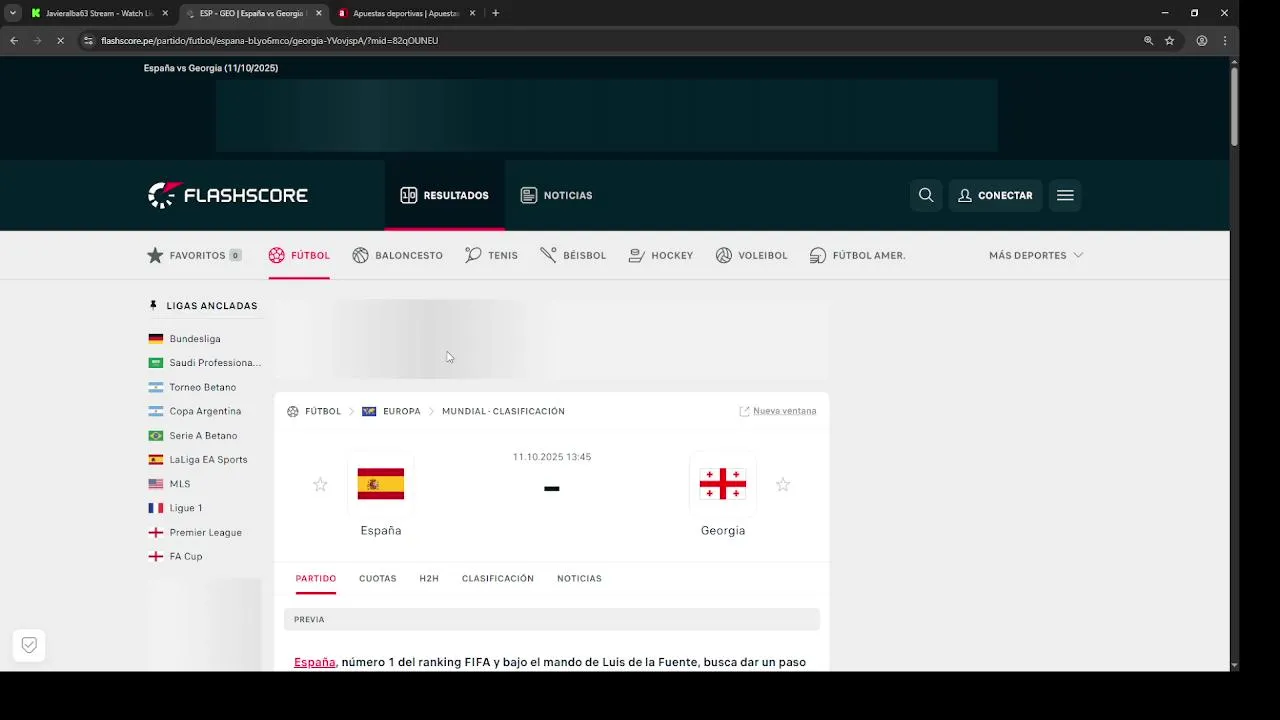Click the Georgia flag team logo

coord(723,484)
